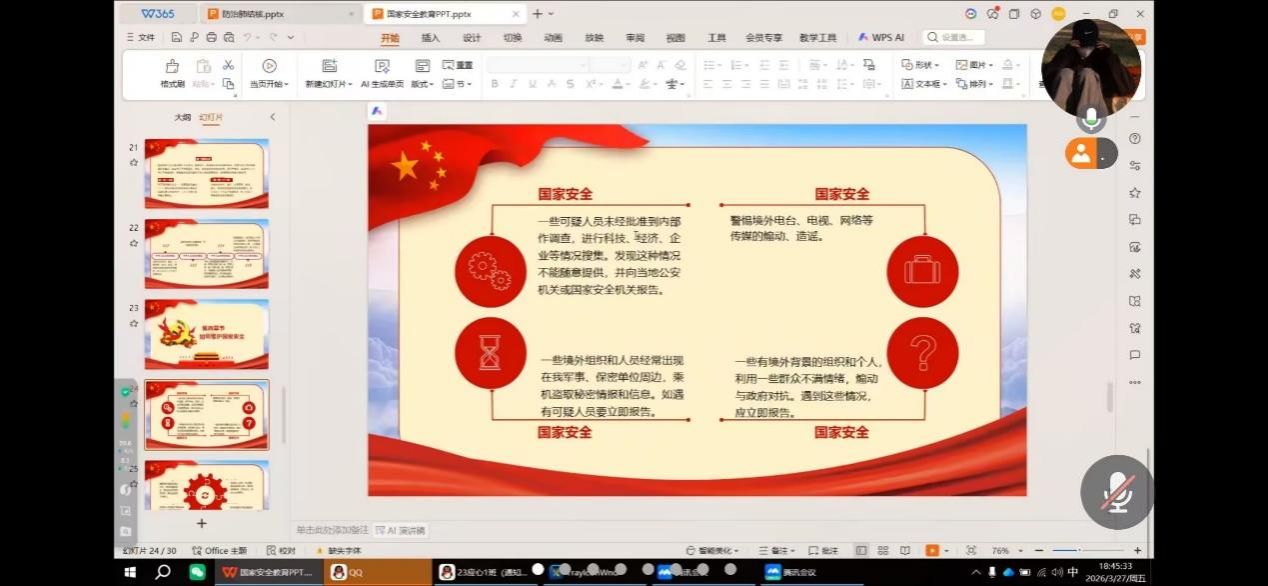
Task: Click the WPS AI button
Action: point(881,37)
